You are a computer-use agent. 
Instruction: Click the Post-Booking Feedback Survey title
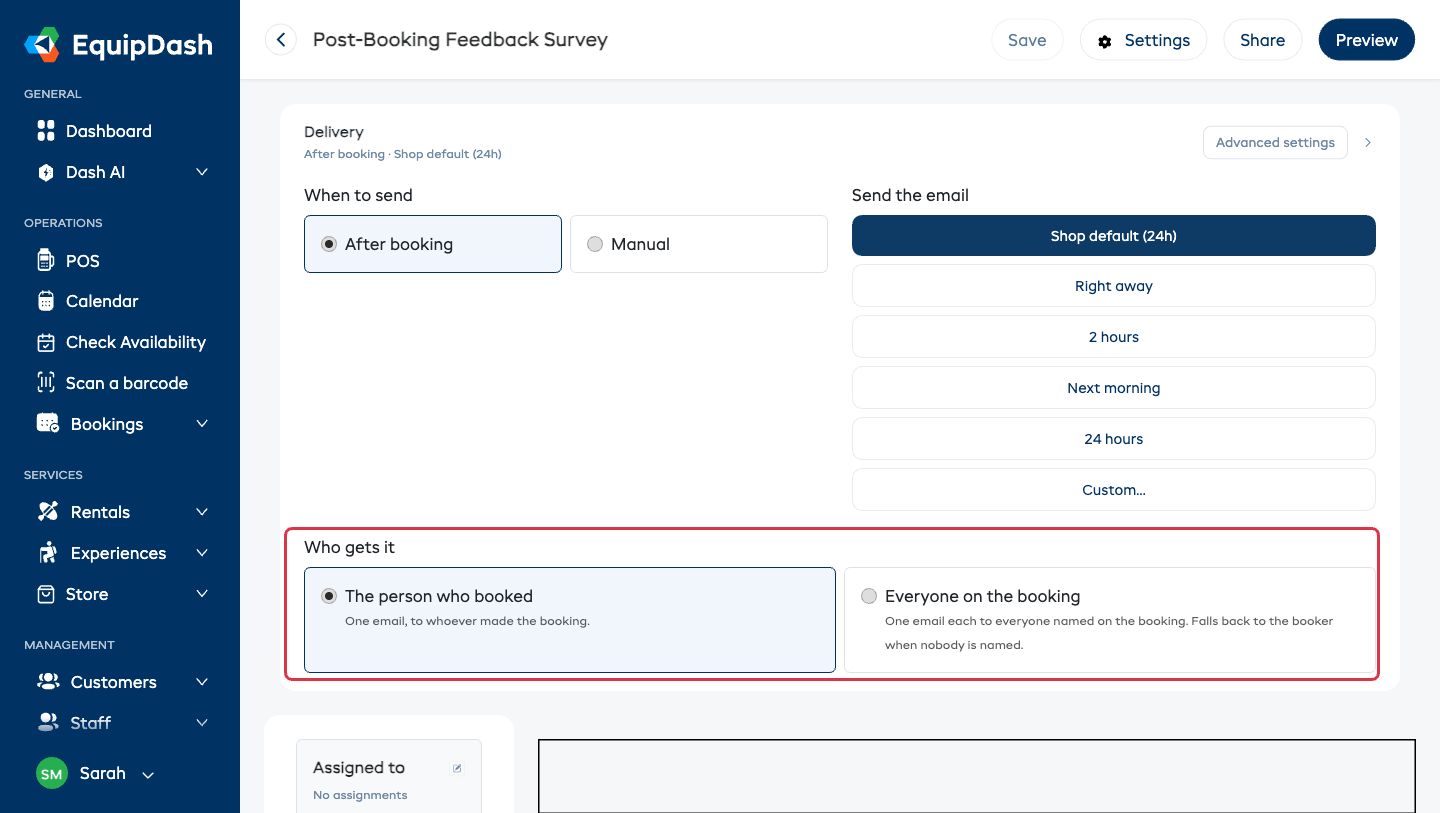[x=460, y=40]
